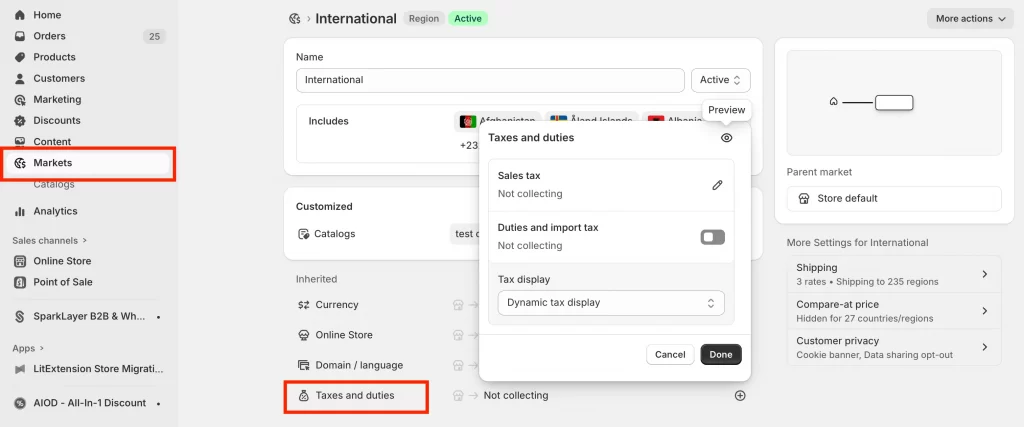Image resolution: width=1024 pixels, height=427 pixels.
Task: Click the Done button
Action: tap(721, 354)
